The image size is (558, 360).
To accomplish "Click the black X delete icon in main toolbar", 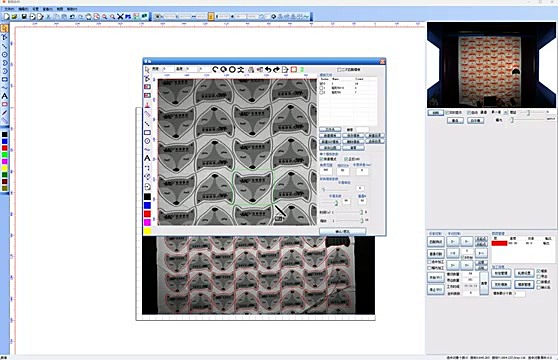I will [120, 16].
